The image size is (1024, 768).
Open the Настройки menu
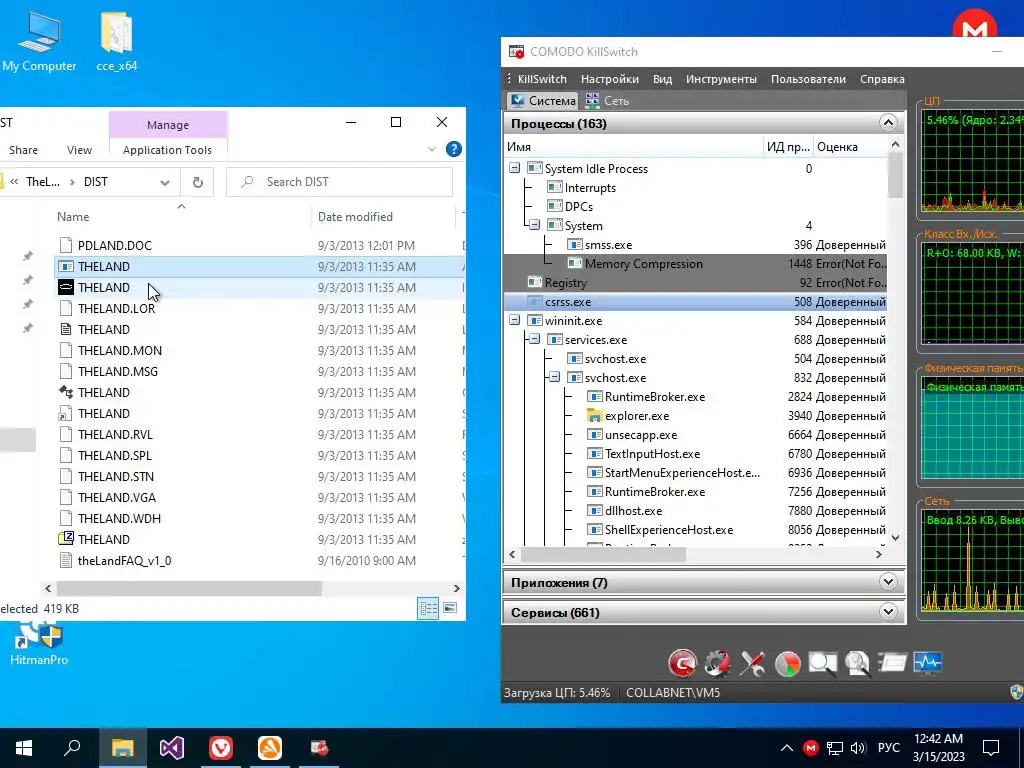tap(609, 79)
